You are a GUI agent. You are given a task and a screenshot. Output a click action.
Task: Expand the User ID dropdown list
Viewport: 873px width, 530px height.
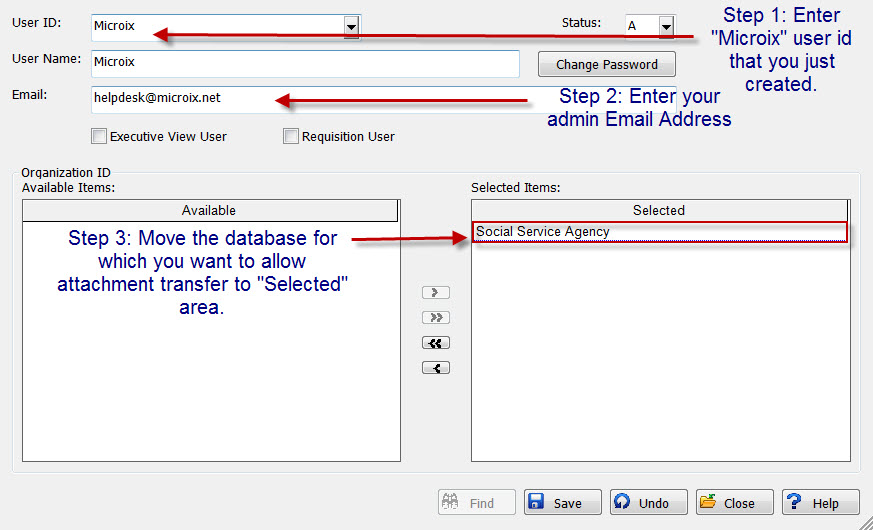pyautogui.click(x=351, y=26)
